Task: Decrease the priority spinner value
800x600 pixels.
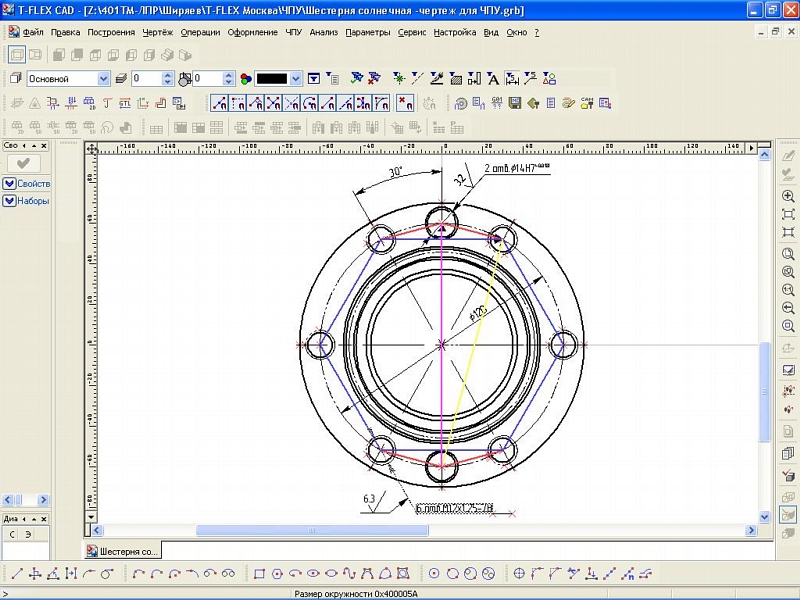Action: pyautogui.click(x=229, y=82)
